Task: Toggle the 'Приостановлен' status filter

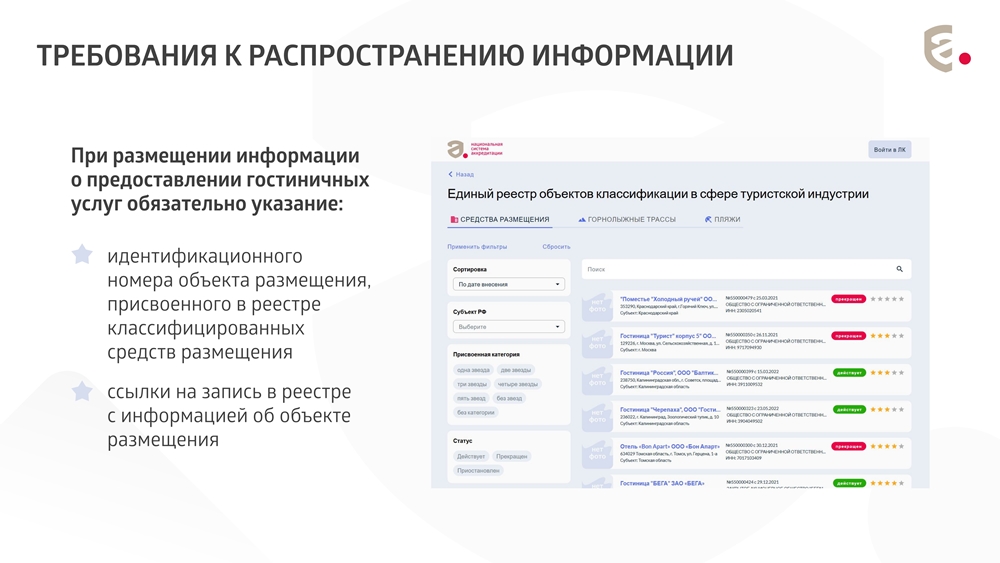Action: click(x=478, y=471)
